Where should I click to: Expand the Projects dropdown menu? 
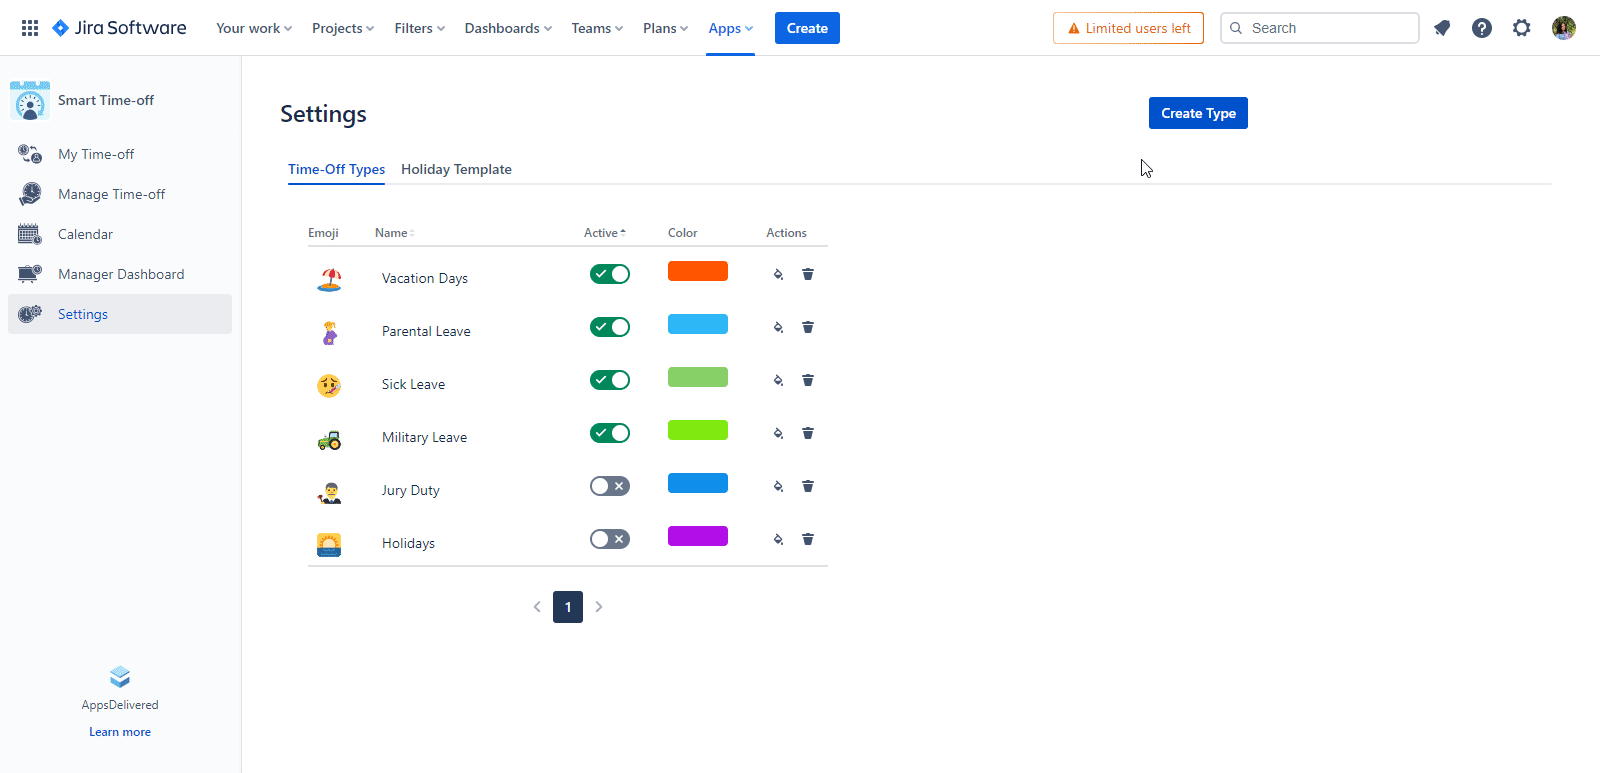click(x=343, y=28)
